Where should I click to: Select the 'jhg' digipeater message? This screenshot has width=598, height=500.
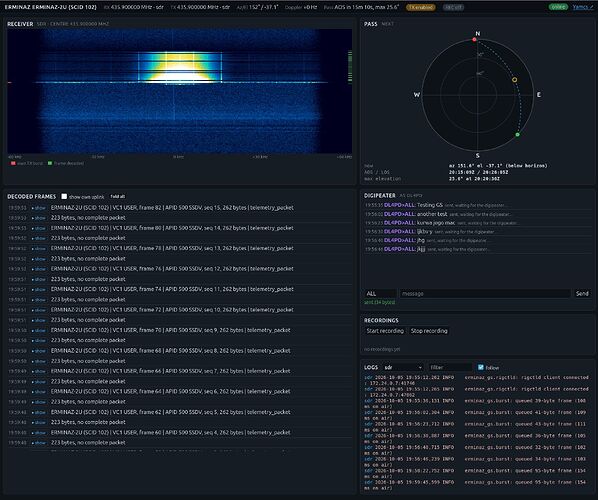[x=421, y=240]
